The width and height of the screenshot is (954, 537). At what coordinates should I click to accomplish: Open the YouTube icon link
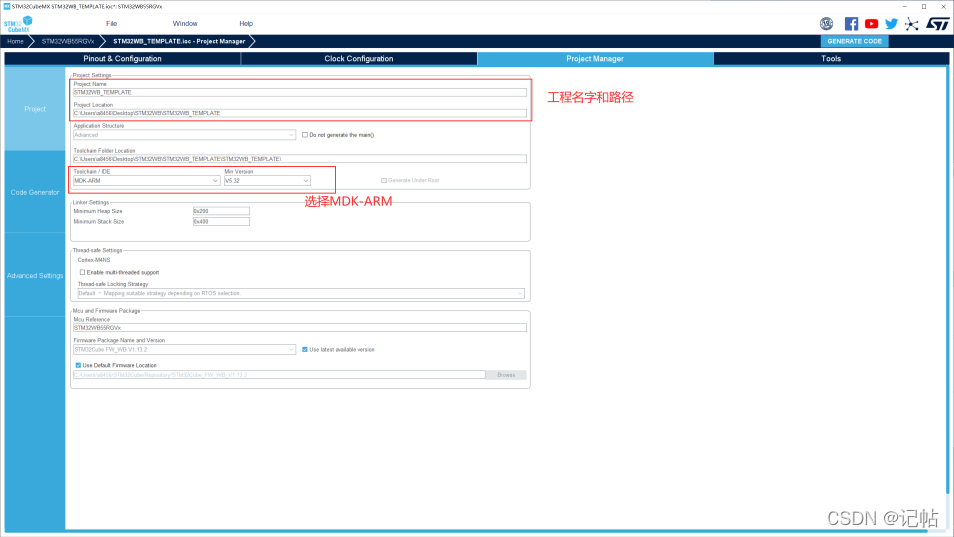[871, 24]
